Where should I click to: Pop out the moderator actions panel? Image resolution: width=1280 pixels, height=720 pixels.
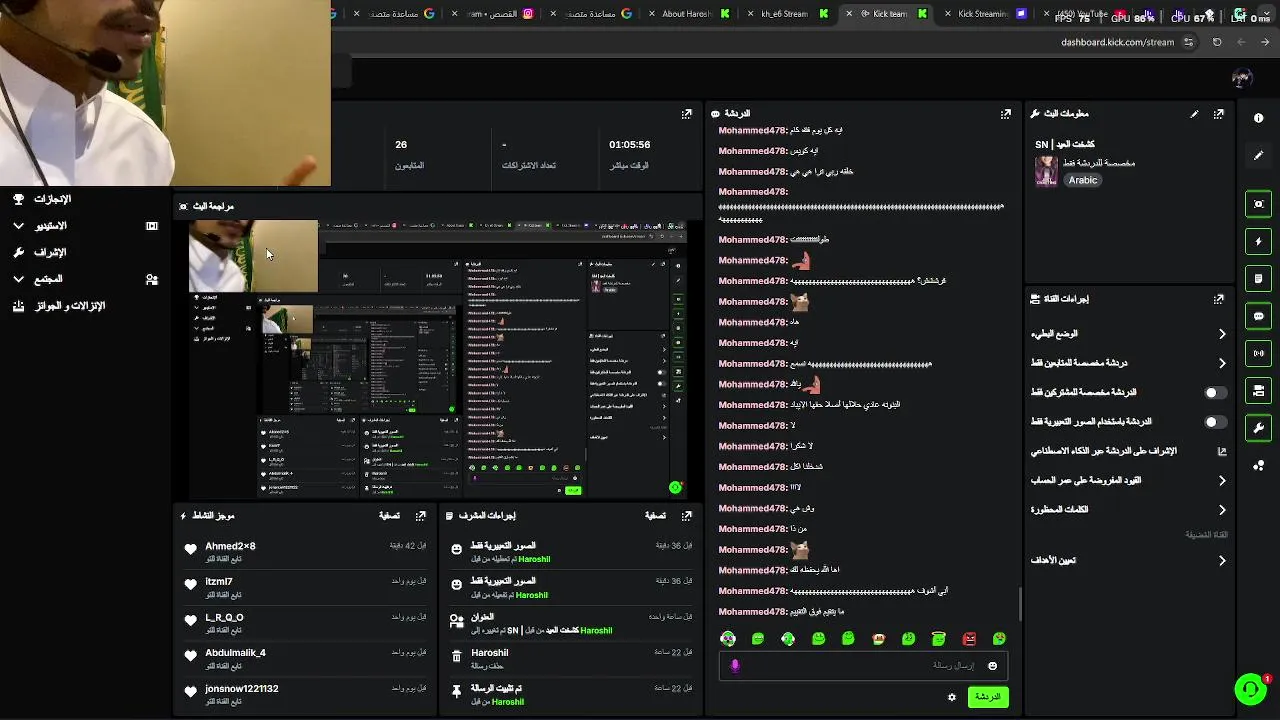point(686,516)
